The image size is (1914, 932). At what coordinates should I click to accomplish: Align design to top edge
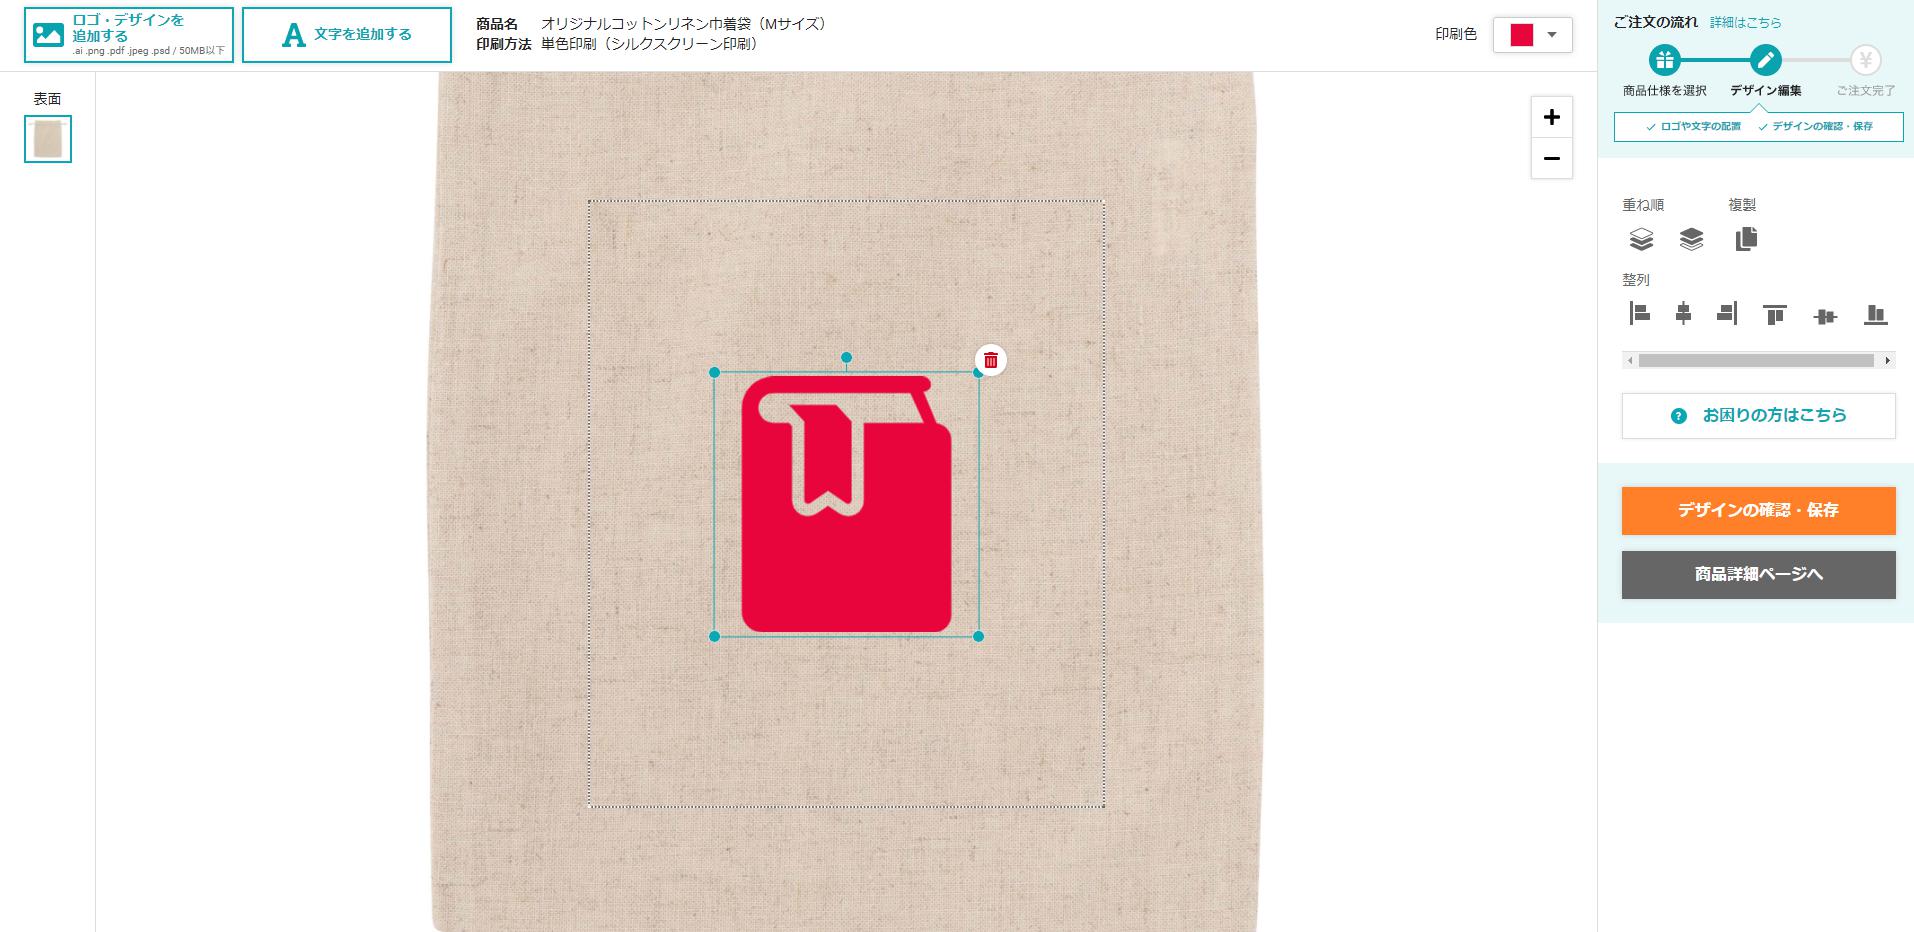point(1775,315)
